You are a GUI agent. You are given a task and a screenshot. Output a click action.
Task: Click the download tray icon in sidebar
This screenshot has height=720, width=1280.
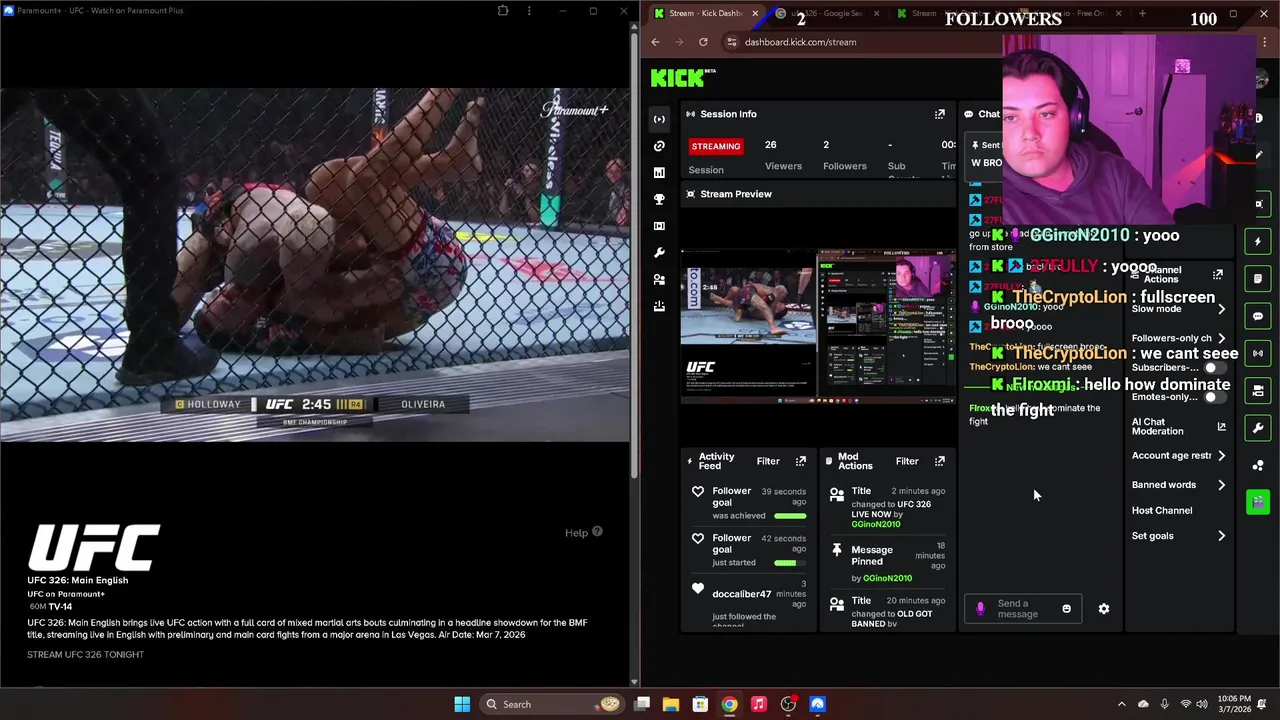[x=659, y=306]
